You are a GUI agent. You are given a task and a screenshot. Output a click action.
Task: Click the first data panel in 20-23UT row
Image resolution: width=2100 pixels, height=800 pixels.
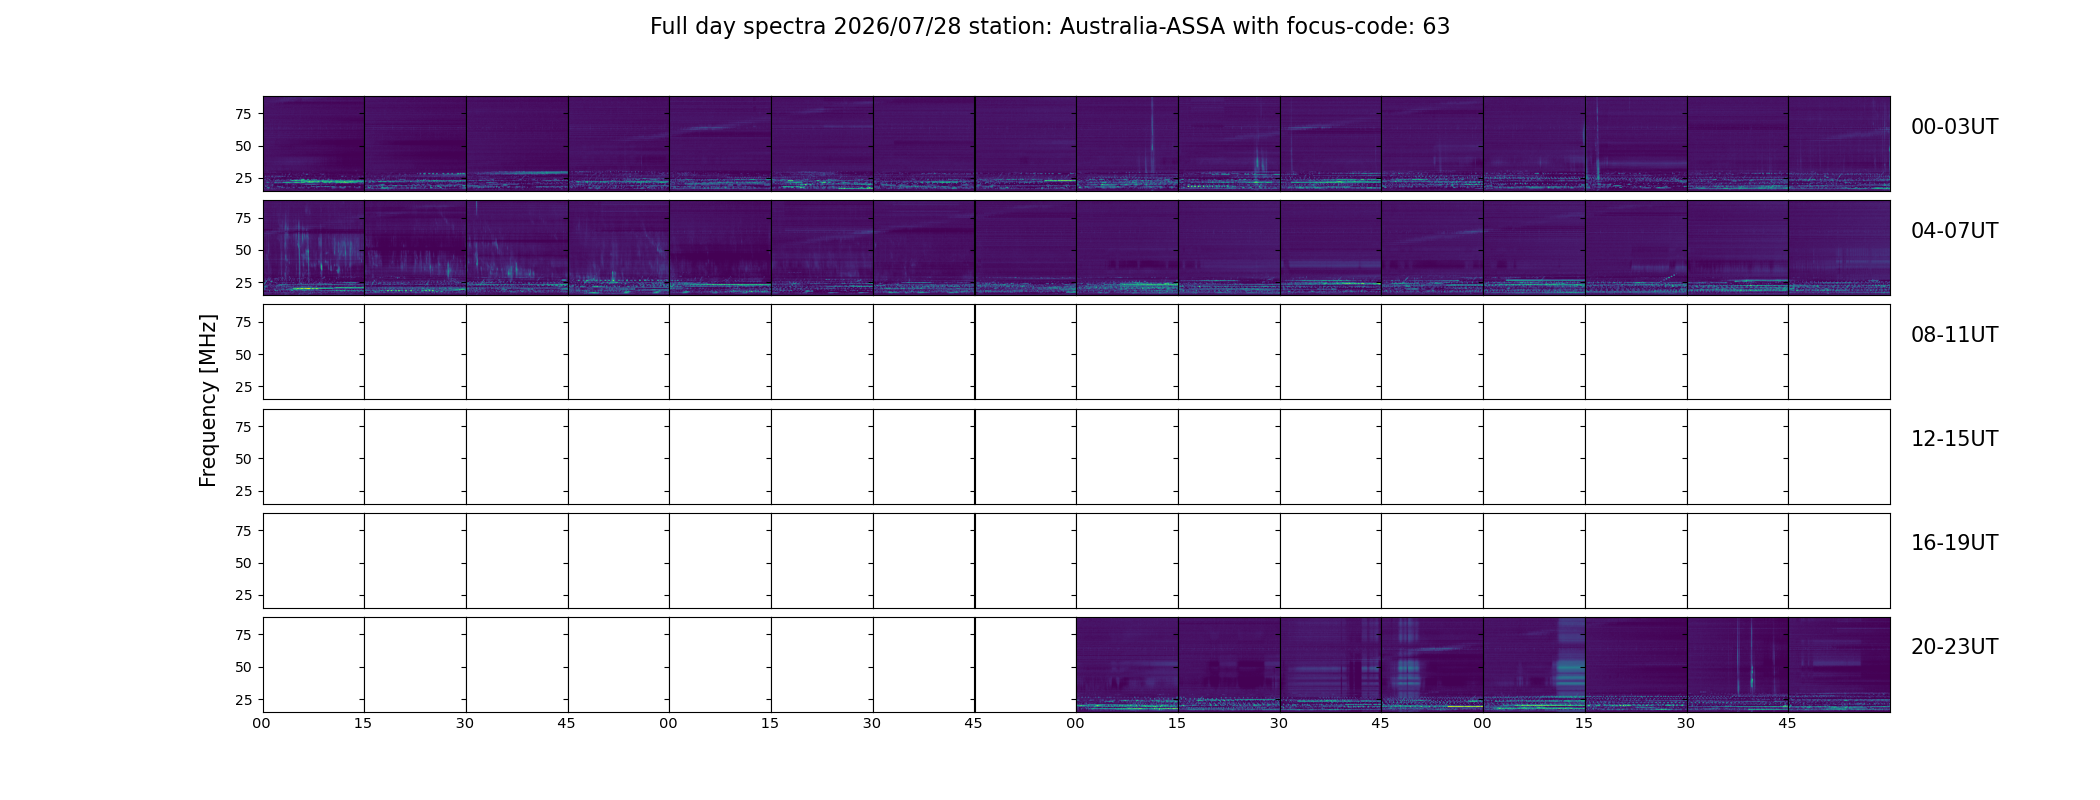(x=1127, y=665)
